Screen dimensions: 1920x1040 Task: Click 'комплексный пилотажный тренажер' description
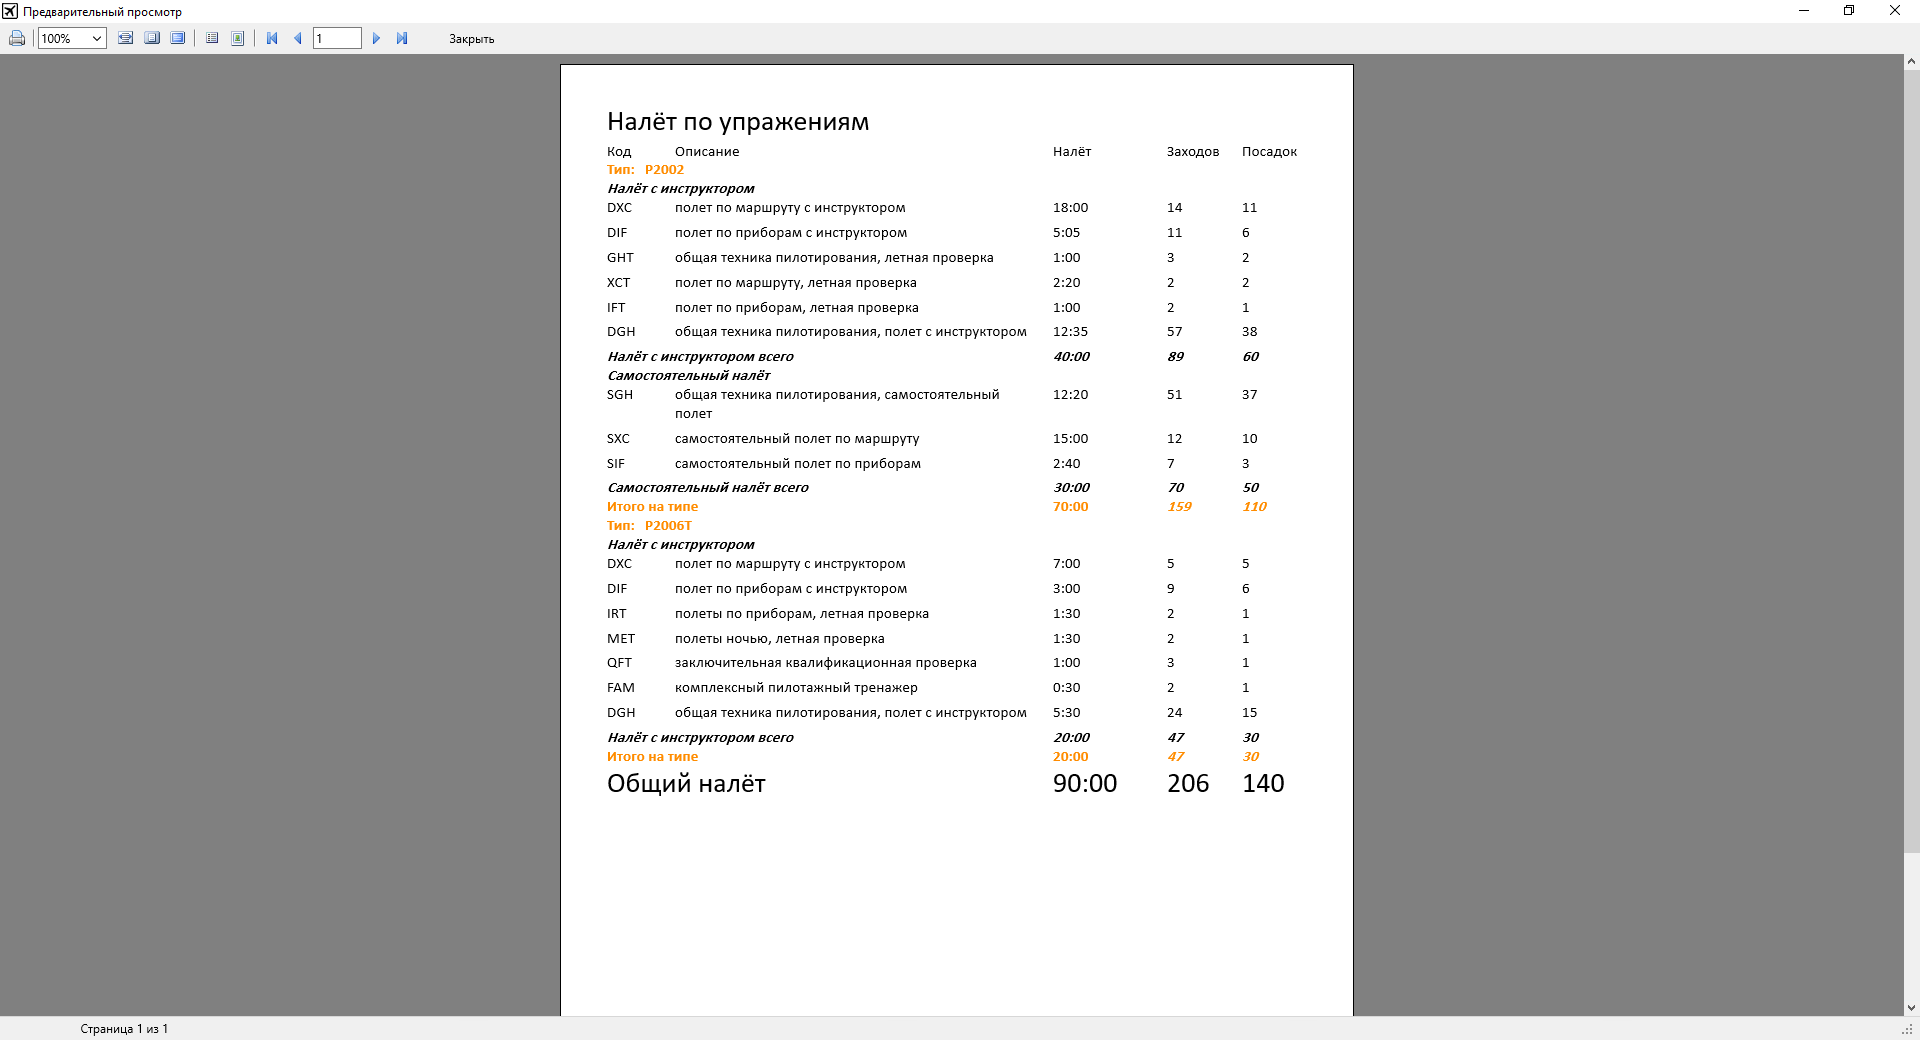(796, 688)
